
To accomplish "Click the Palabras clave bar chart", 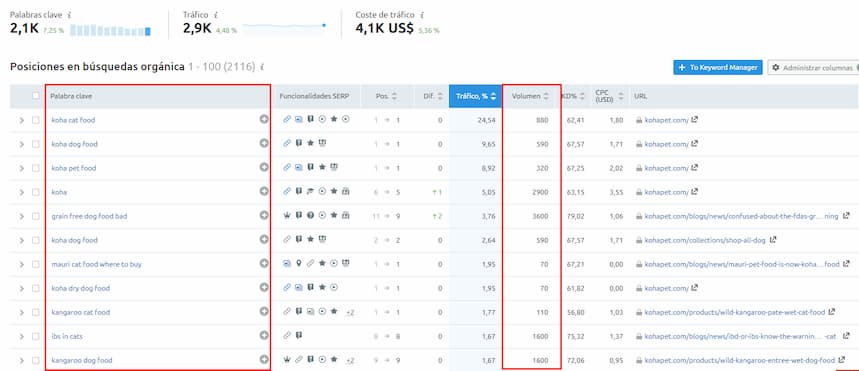I will click(x=110, y=30).
